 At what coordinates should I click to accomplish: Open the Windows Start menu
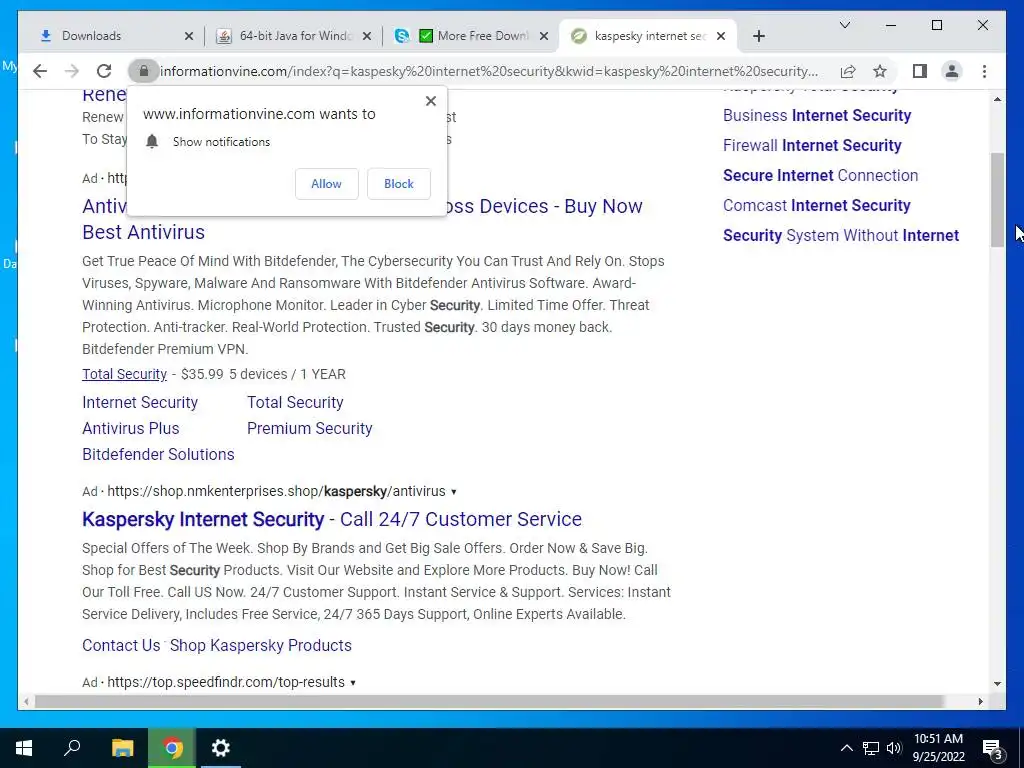24,748
